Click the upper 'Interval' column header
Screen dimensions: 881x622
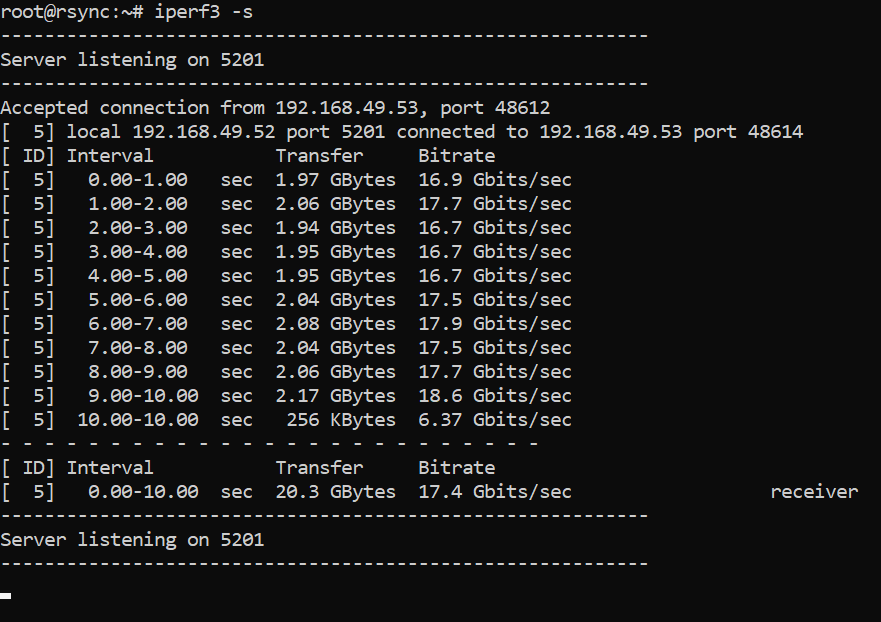click(x=110, y=156)
